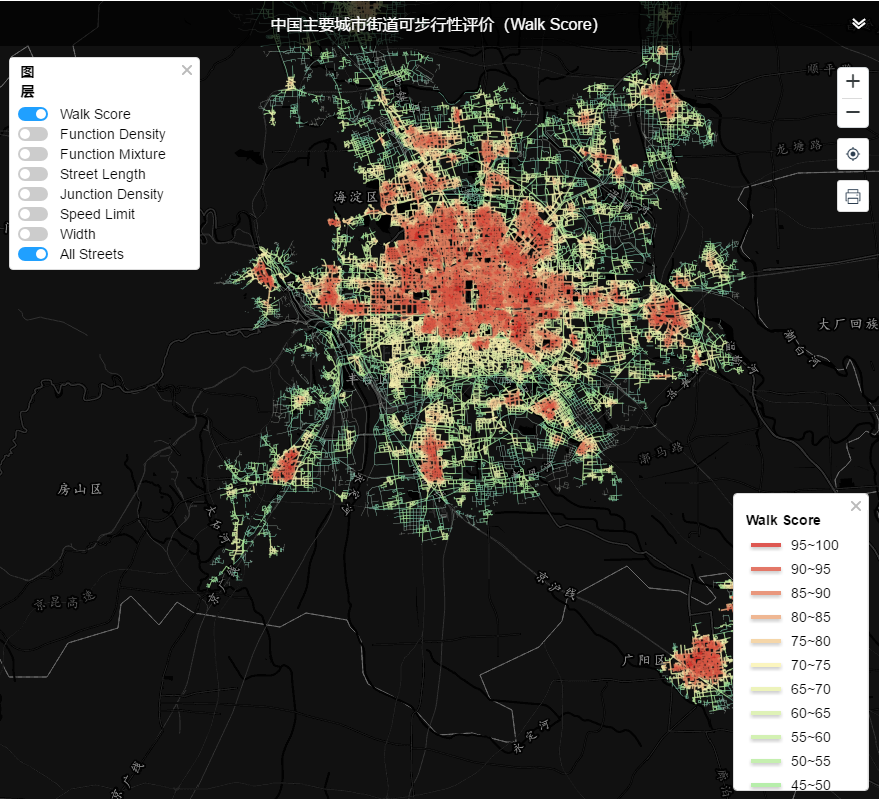This screenshot has width=879, height=799.
Task: Click the 海淀区 district label on map
Action: [x=356, y=197]
